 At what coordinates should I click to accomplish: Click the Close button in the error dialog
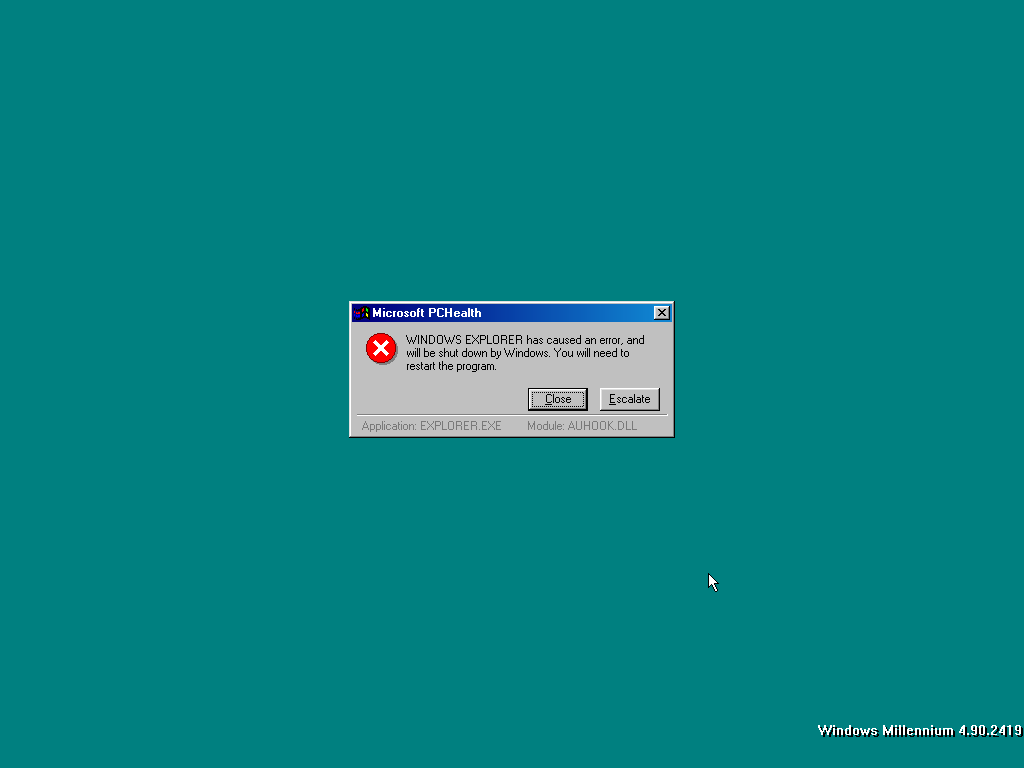click(558, 399)
